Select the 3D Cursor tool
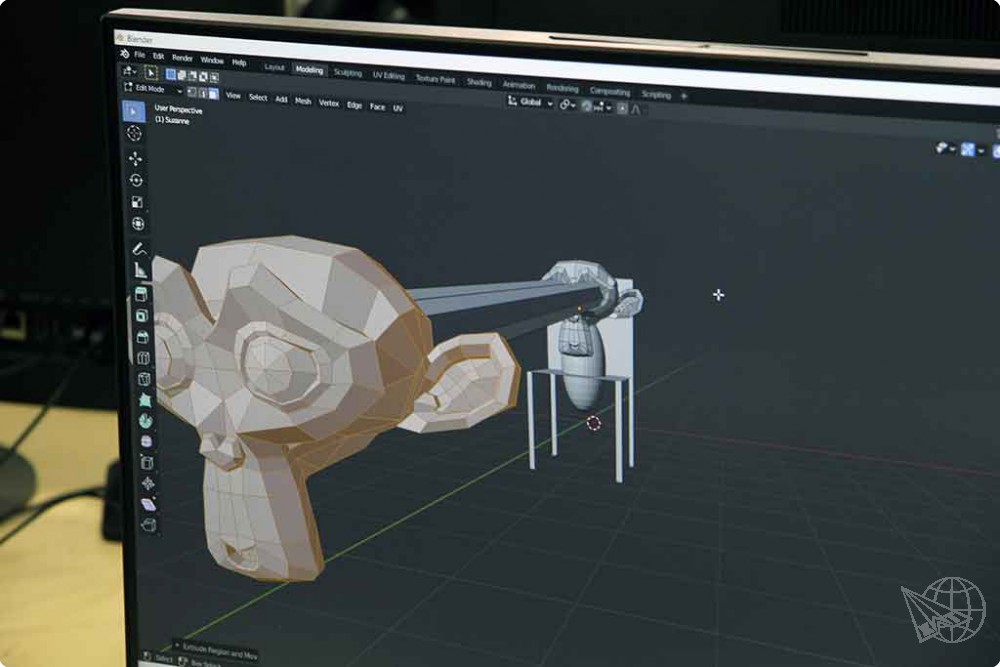 coord(134,133)
